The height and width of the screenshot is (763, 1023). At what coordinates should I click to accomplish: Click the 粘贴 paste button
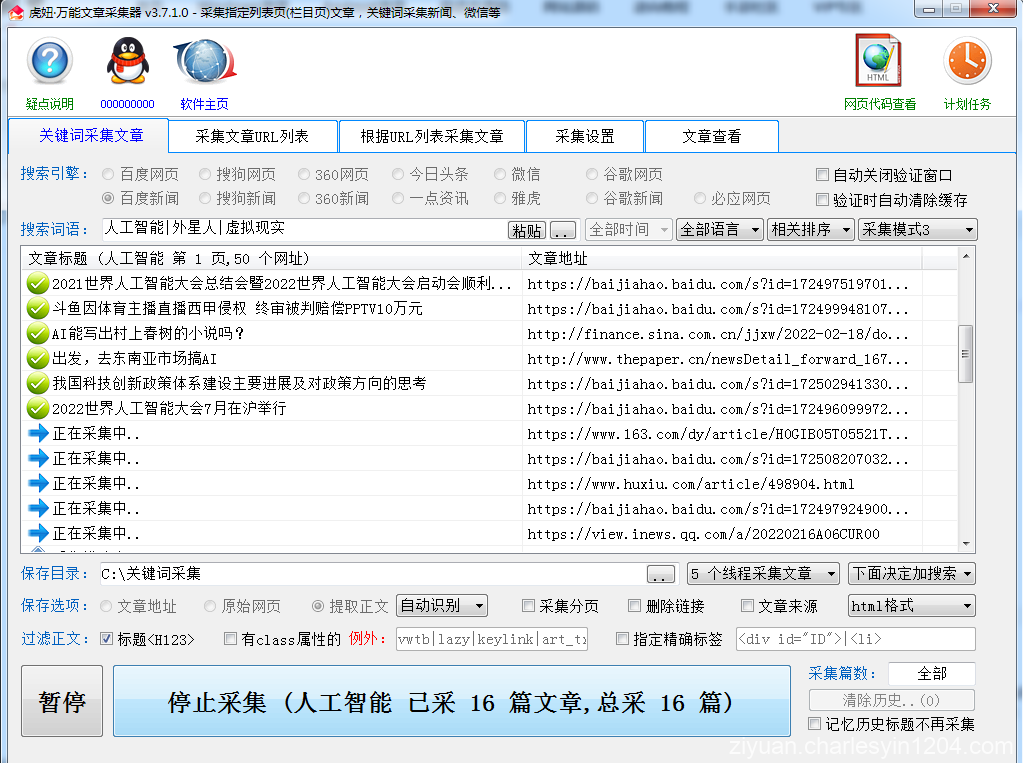click(x=526, y=229)
